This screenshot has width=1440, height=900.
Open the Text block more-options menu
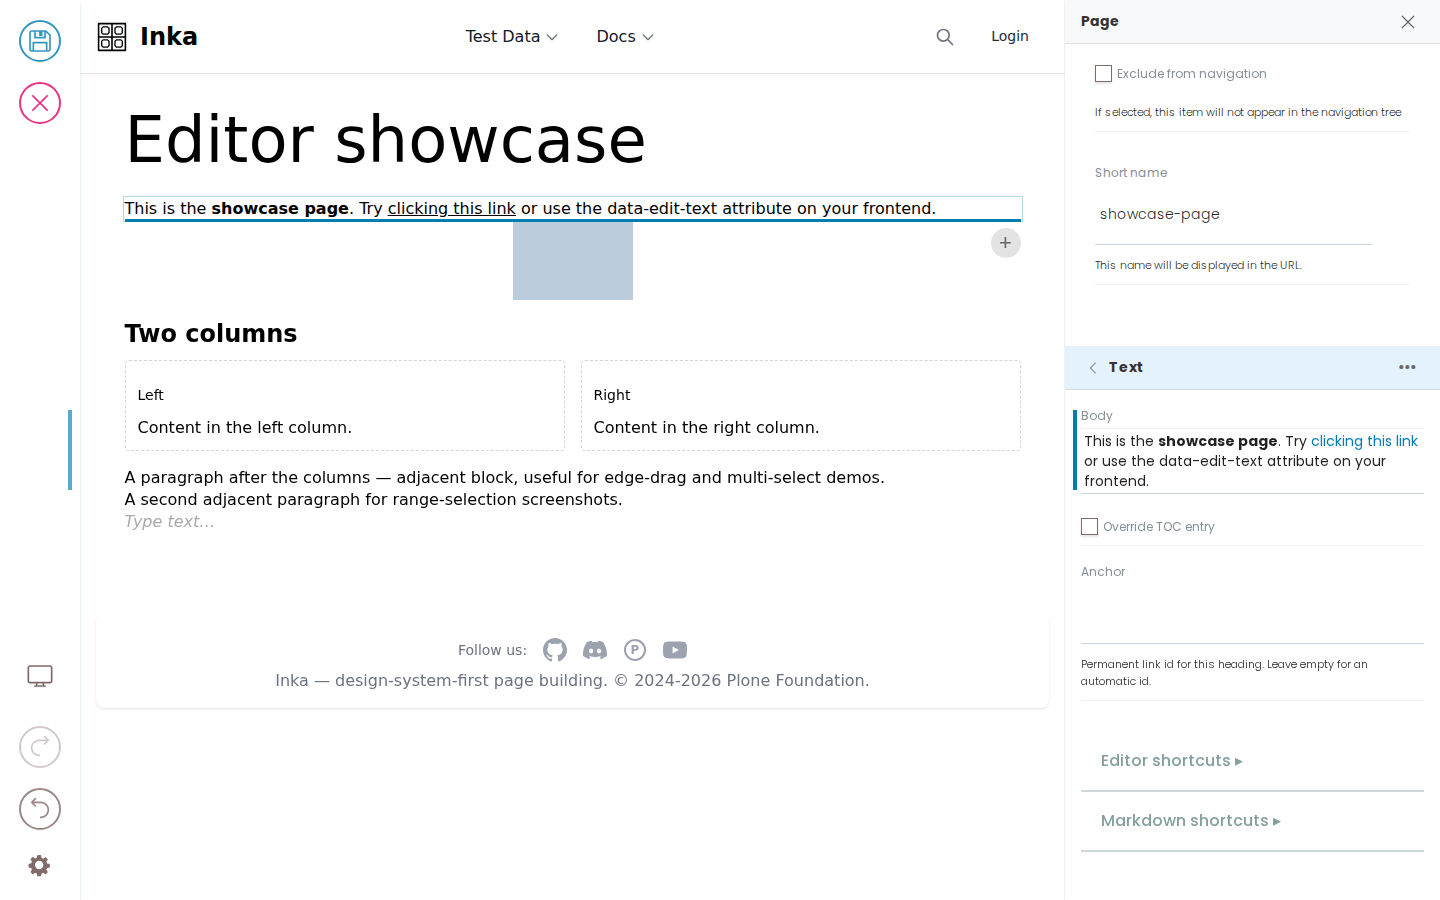pos(1407,367)
